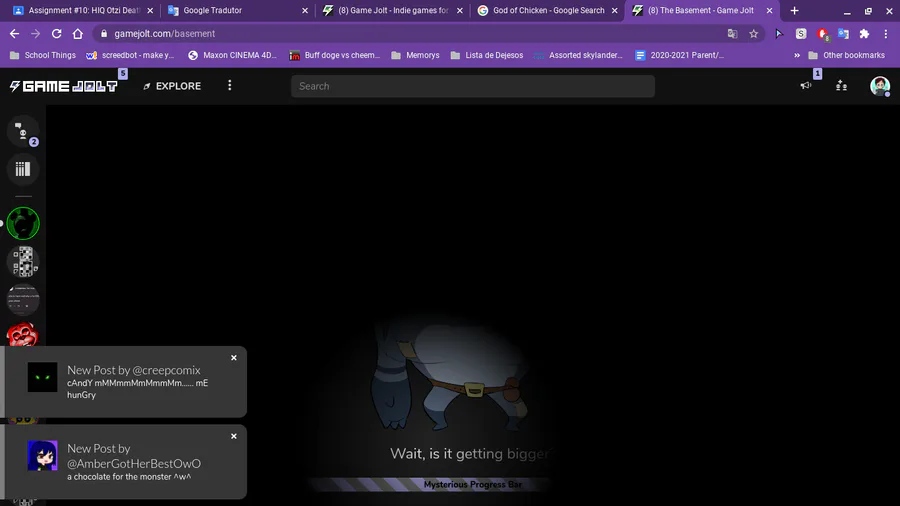The image size is (900, 506).
Task: Open the screedbot bookmark
Action: [x=130, y=55]
